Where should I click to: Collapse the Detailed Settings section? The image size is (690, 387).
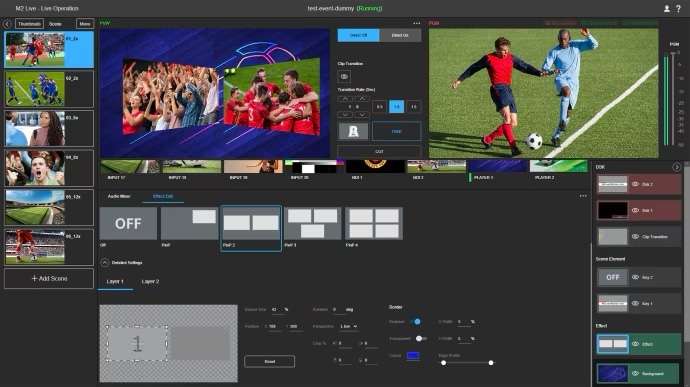click(105, 262)
